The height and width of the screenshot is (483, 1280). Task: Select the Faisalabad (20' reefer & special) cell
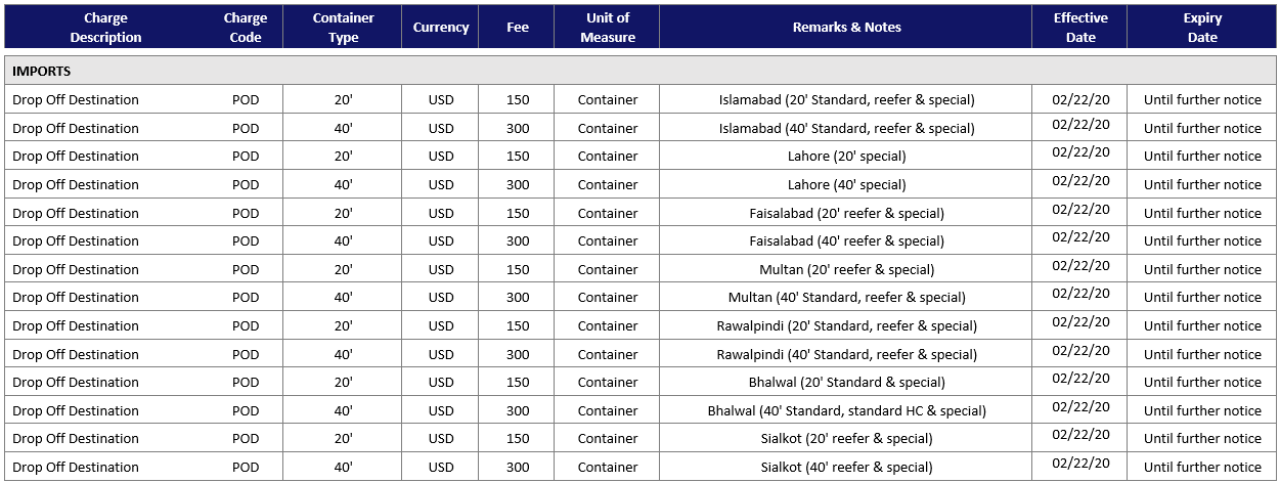pos(846,213)
